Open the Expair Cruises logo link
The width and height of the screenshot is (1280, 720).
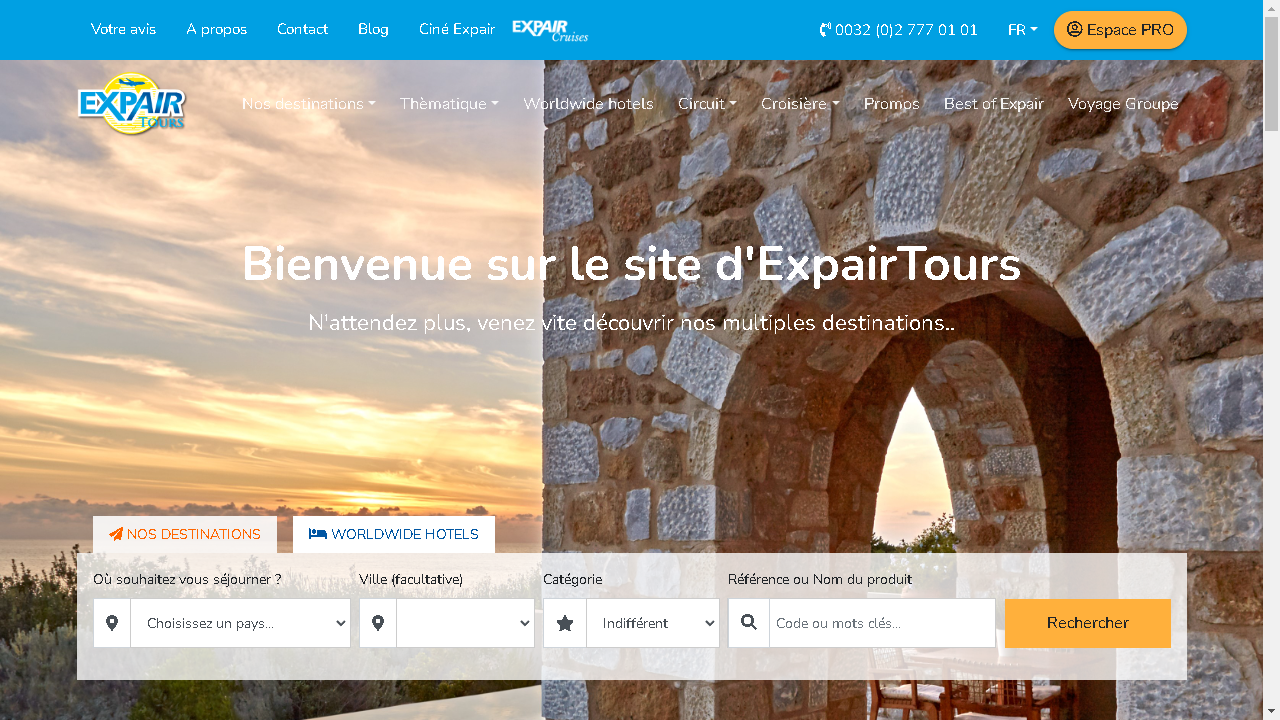[x=550, y=30]
